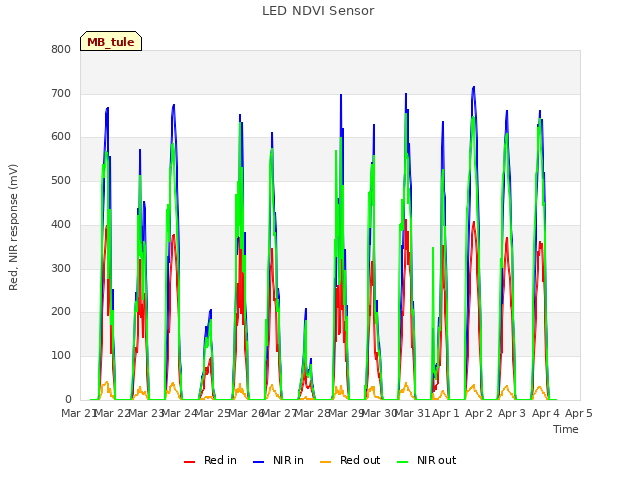Click the Mar 31 x-axis date label
Screen dimensions: 640x480
pos(413,413)
